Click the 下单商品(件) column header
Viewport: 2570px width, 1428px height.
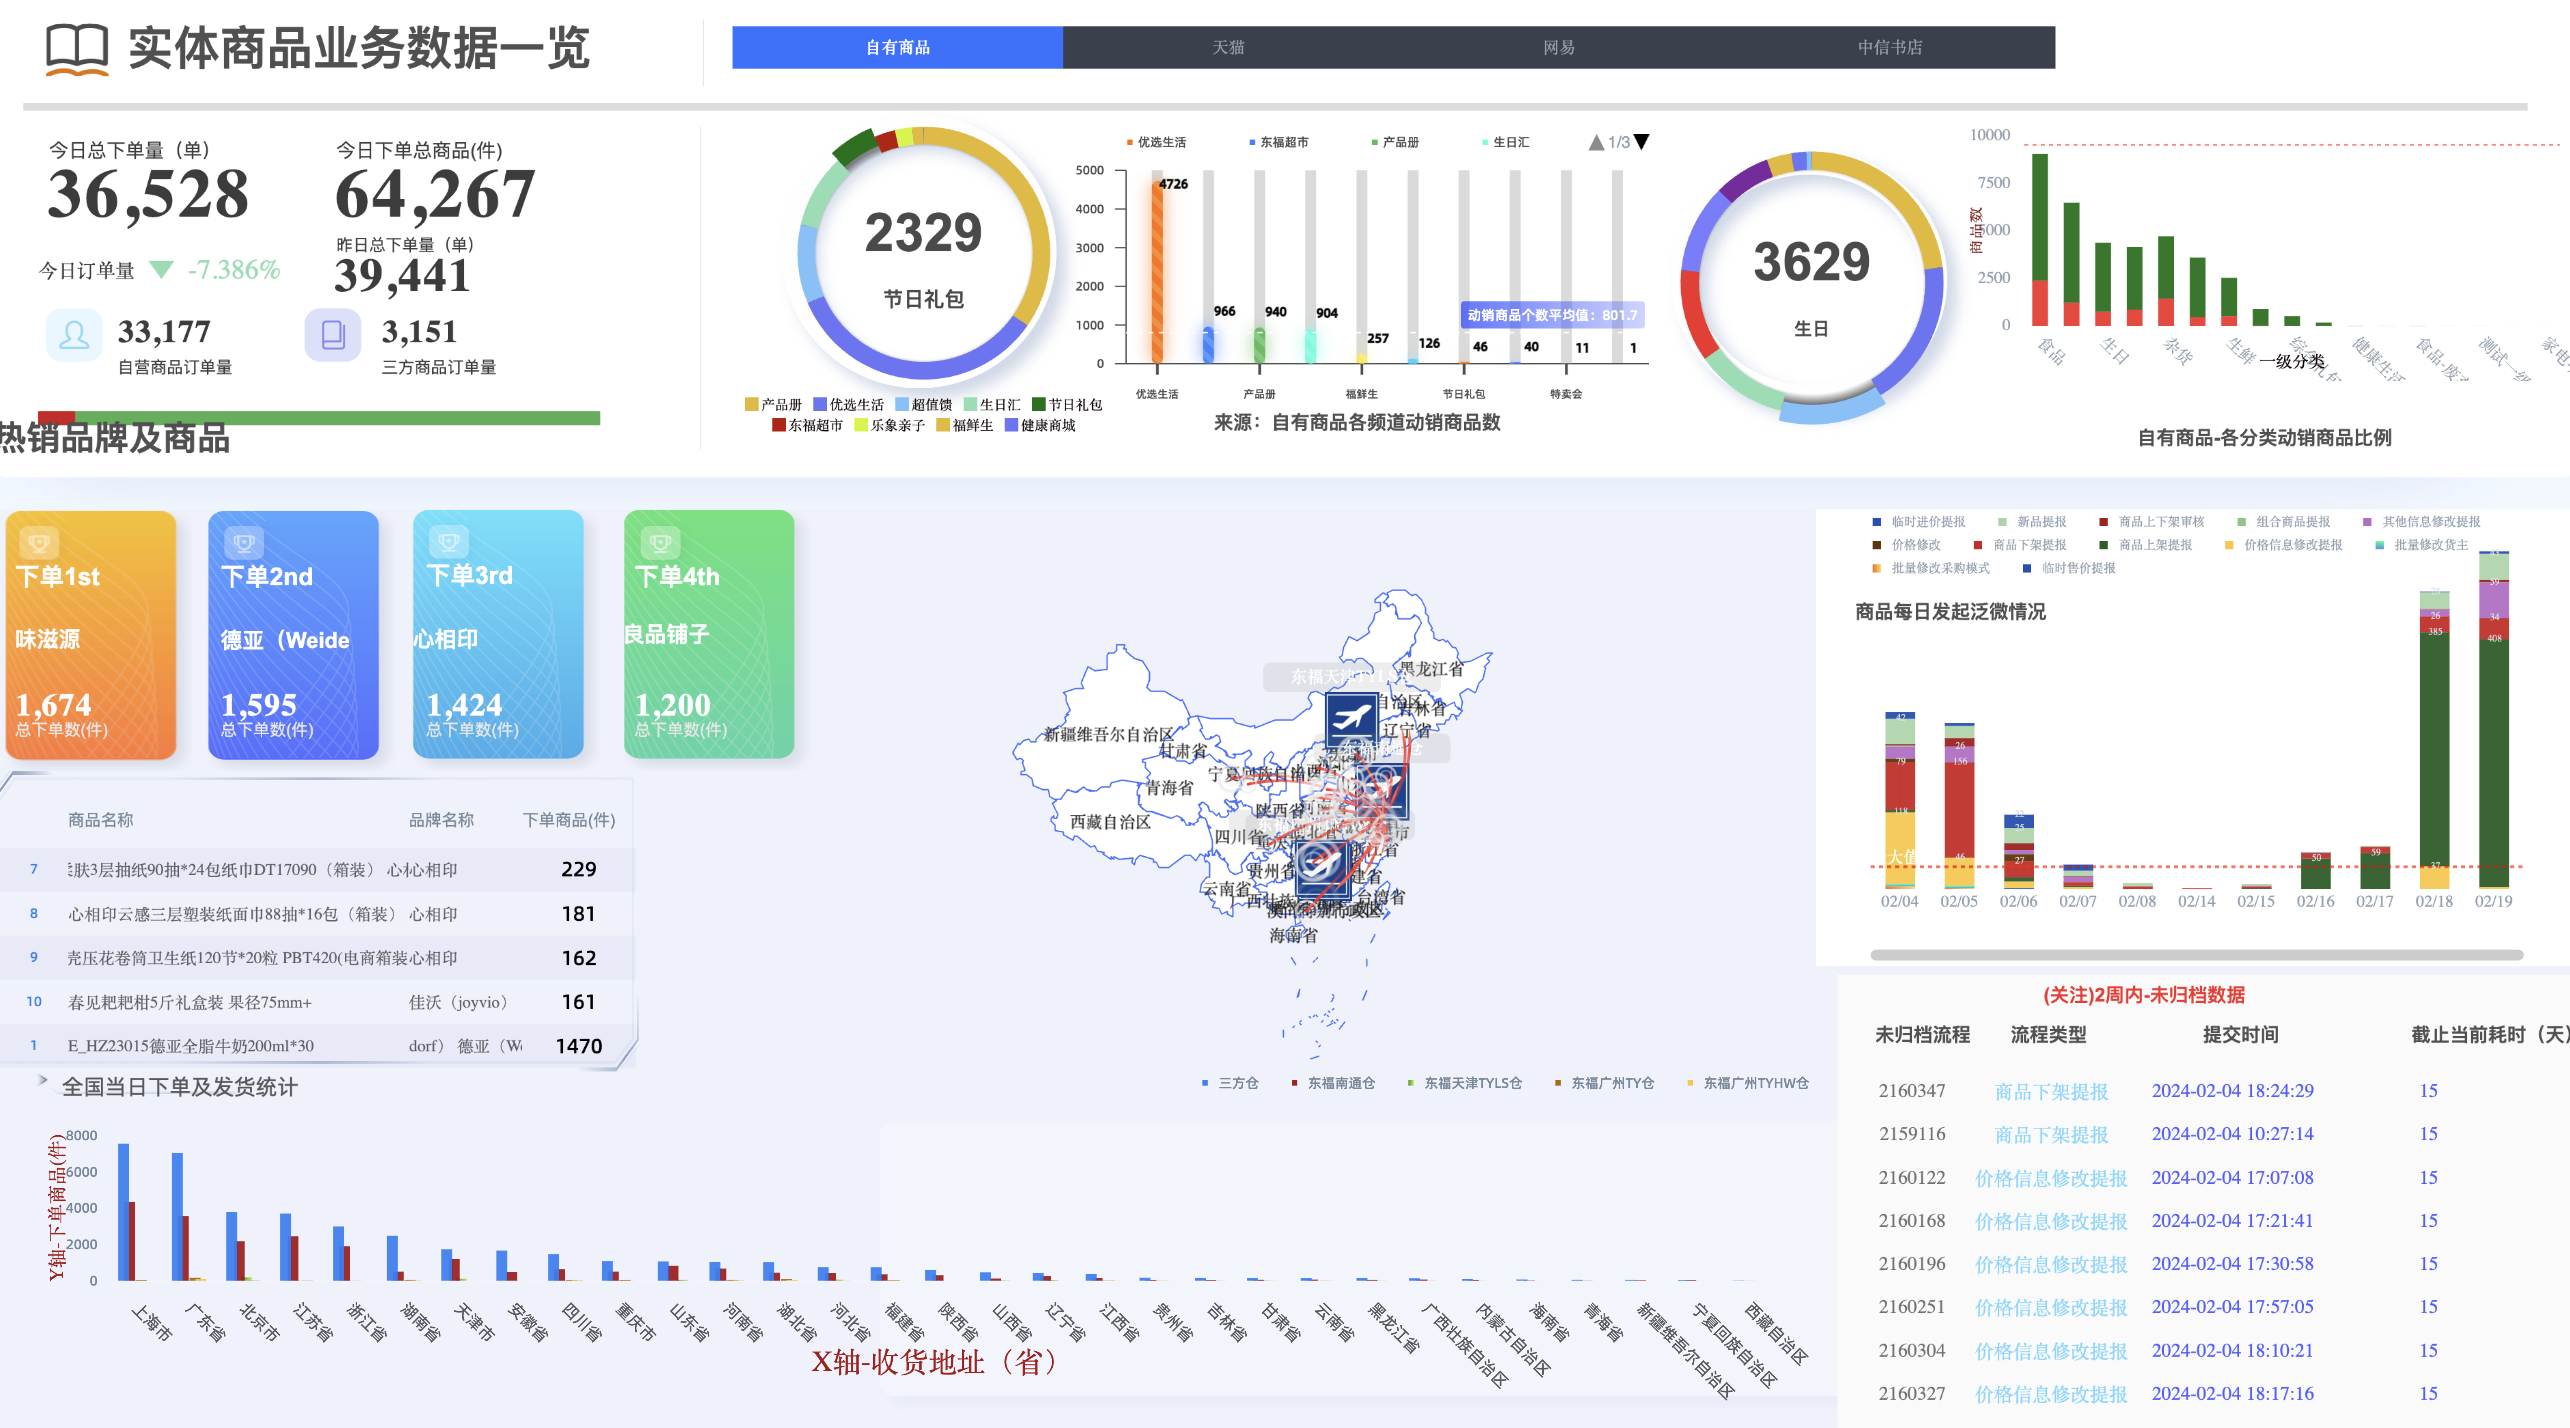tap(569, 820)
